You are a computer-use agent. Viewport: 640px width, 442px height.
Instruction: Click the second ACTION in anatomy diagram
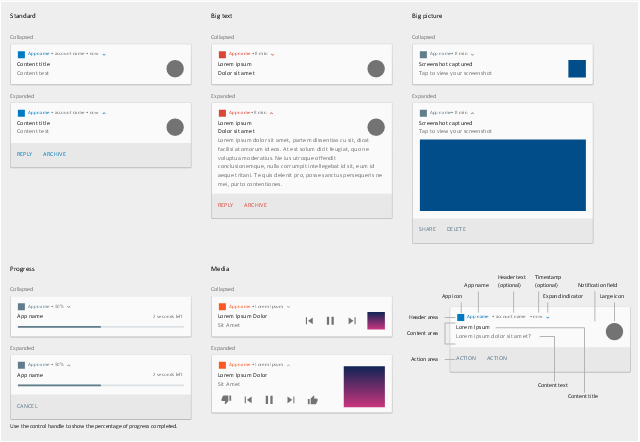click(x=497, y=358)
